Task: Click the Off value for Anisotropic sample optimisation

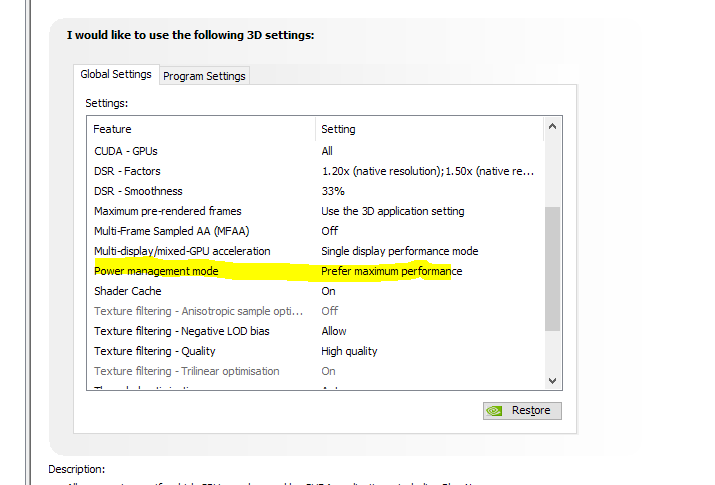Action: tap(330, 311)
